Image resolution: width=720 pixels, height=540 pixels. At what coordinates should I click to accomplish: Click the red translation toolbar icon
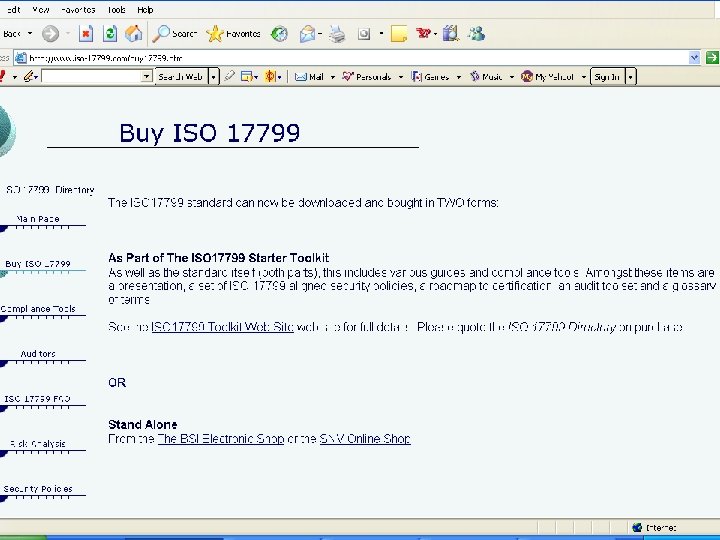[x=423, y=33]
